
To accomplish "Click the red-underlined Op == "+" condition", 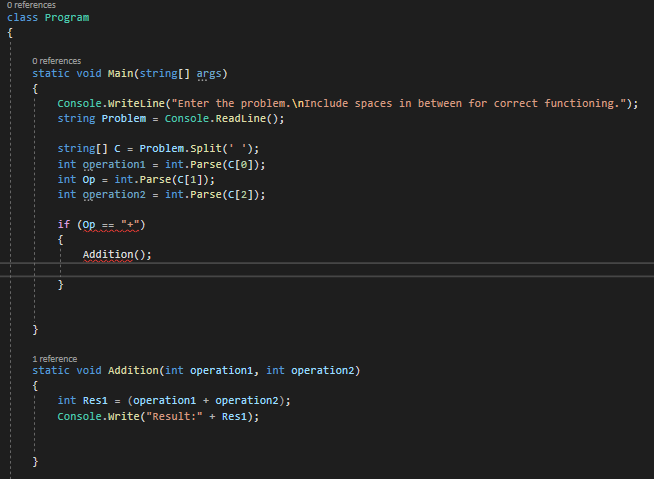I will coord(111,225).
